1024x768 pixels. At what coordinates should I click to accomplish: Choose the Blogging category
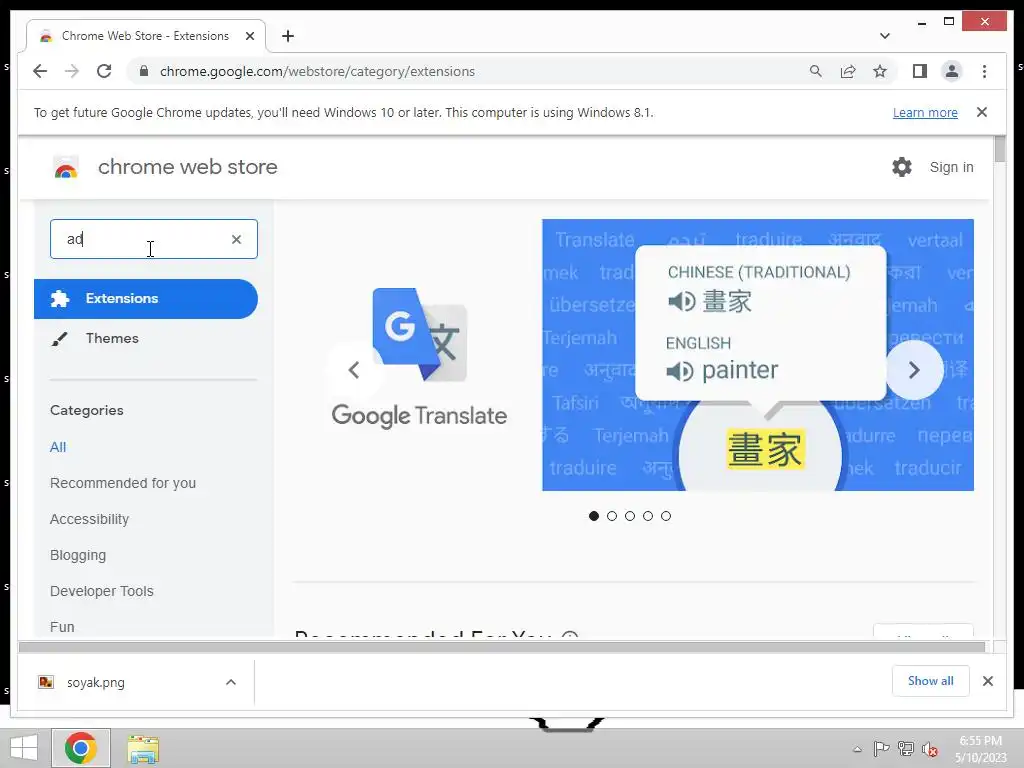(x=78, y=555)
